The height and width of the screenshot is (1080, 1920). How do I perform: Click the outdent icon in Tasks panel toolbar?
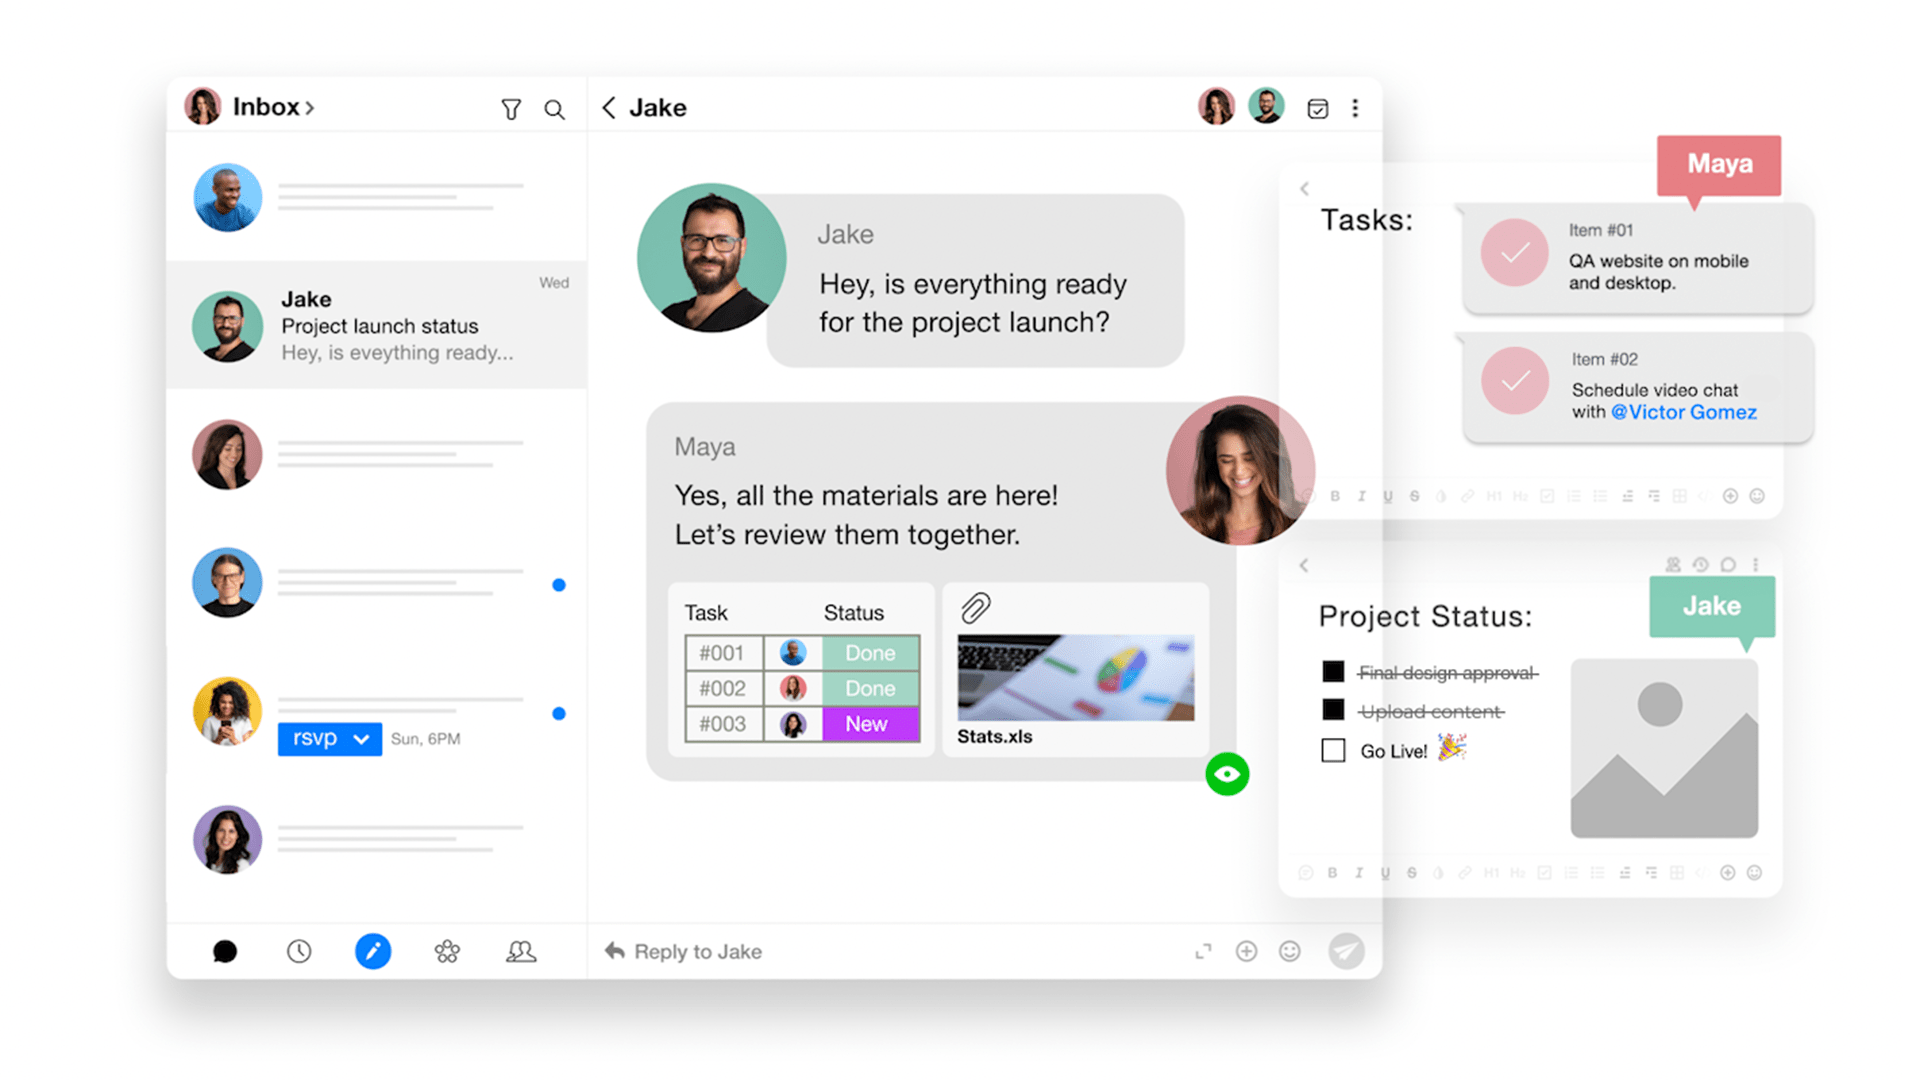click(1627, 496)
